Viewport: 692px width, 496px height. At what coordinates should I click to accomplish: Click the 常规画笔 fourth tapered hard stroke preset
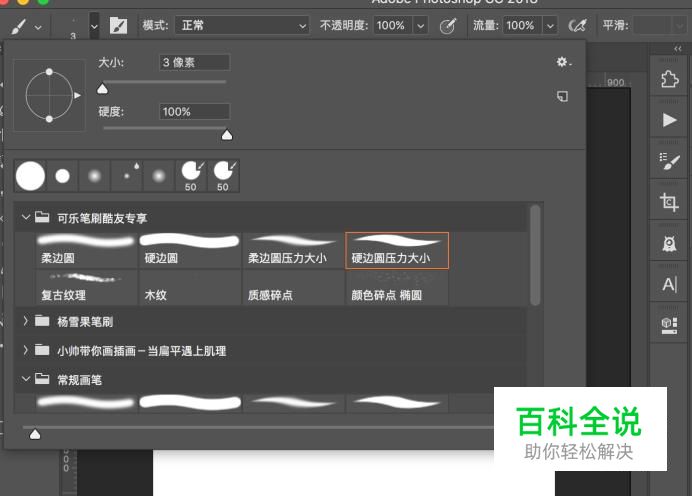coord(397,403)
